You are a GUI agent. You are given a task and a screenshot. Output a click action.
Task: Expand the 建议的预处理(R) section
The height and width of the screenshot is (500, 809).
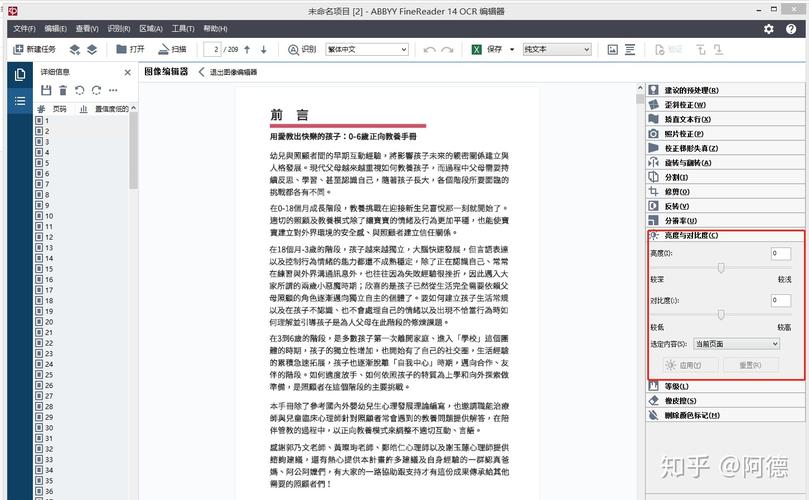tap(724, 90)
